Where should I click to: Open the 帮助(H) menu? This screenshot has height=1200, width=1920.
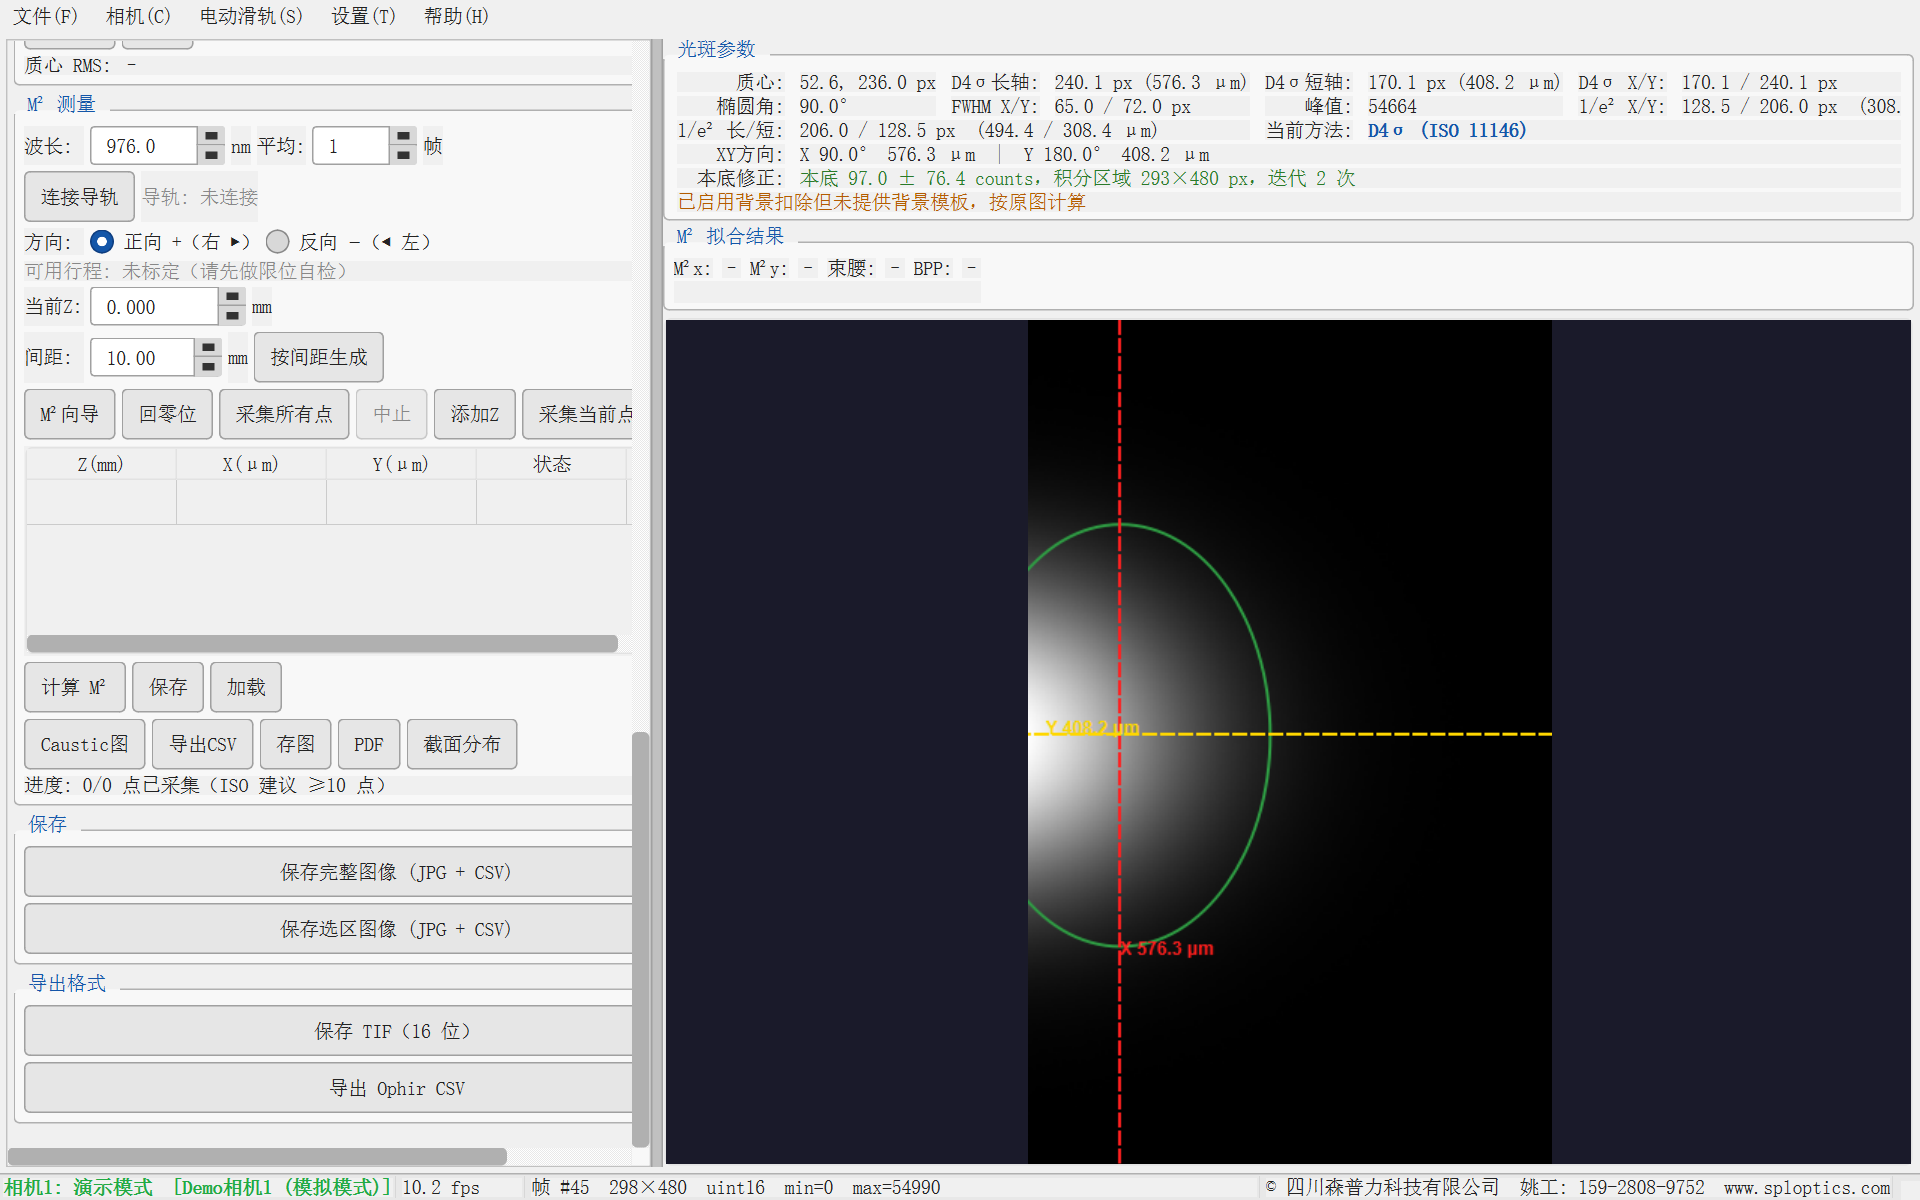pos(456,16)
